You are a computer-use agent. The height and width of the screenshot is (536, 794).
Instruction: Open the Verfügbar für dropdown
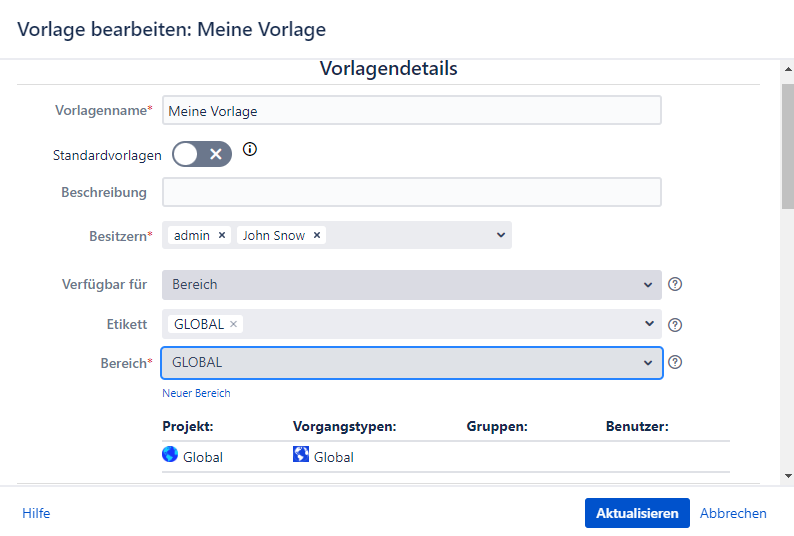pos(647,284)
